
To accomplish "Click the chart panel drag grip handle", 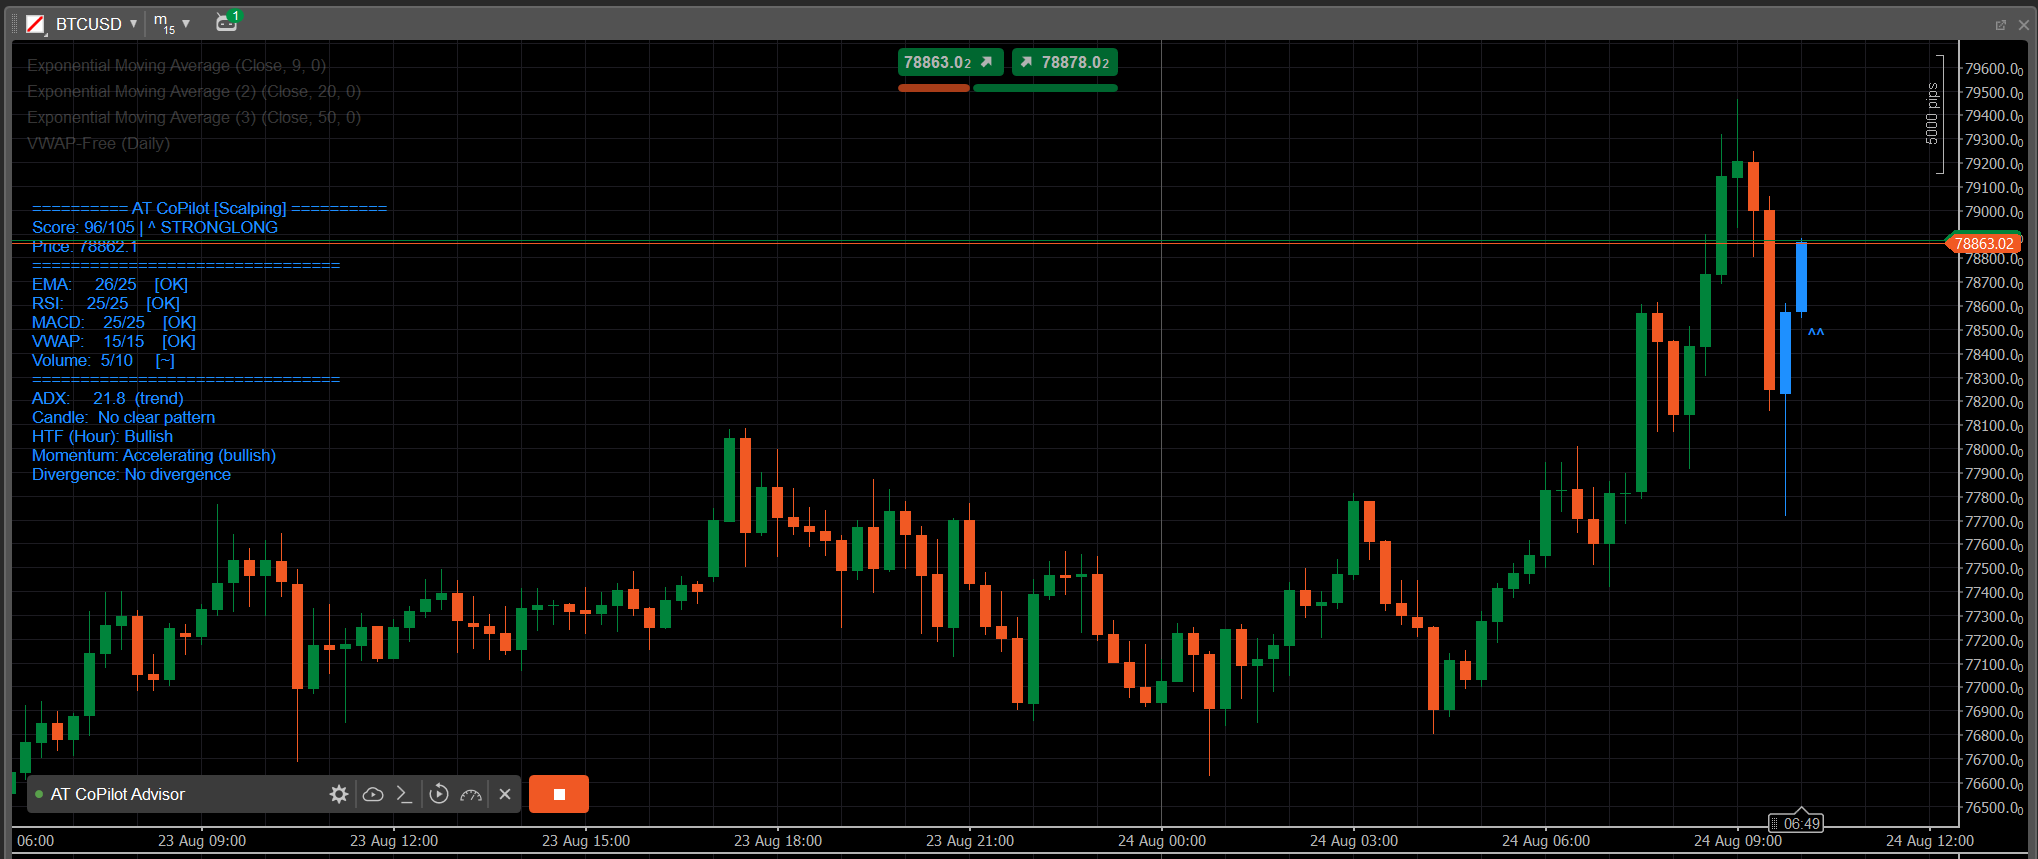I will click(15, 24).
